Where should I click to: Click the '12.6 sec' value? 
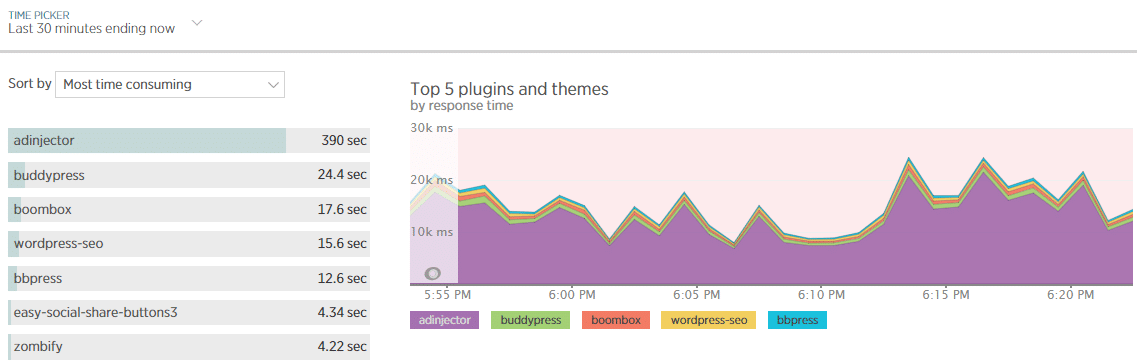(x=342, y=278)
